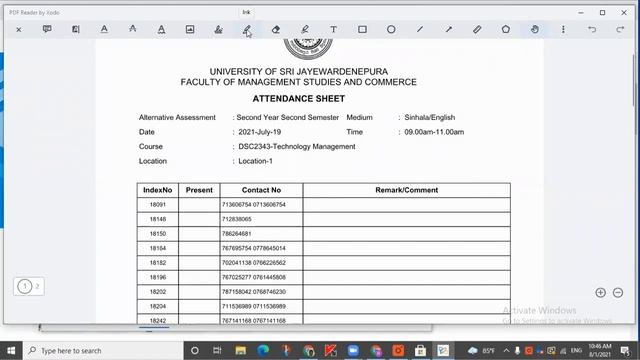Screen dimensions: 640x360
Task: Select the polygon shape tool
Action: pyautogui.click(x=506, y=29)
